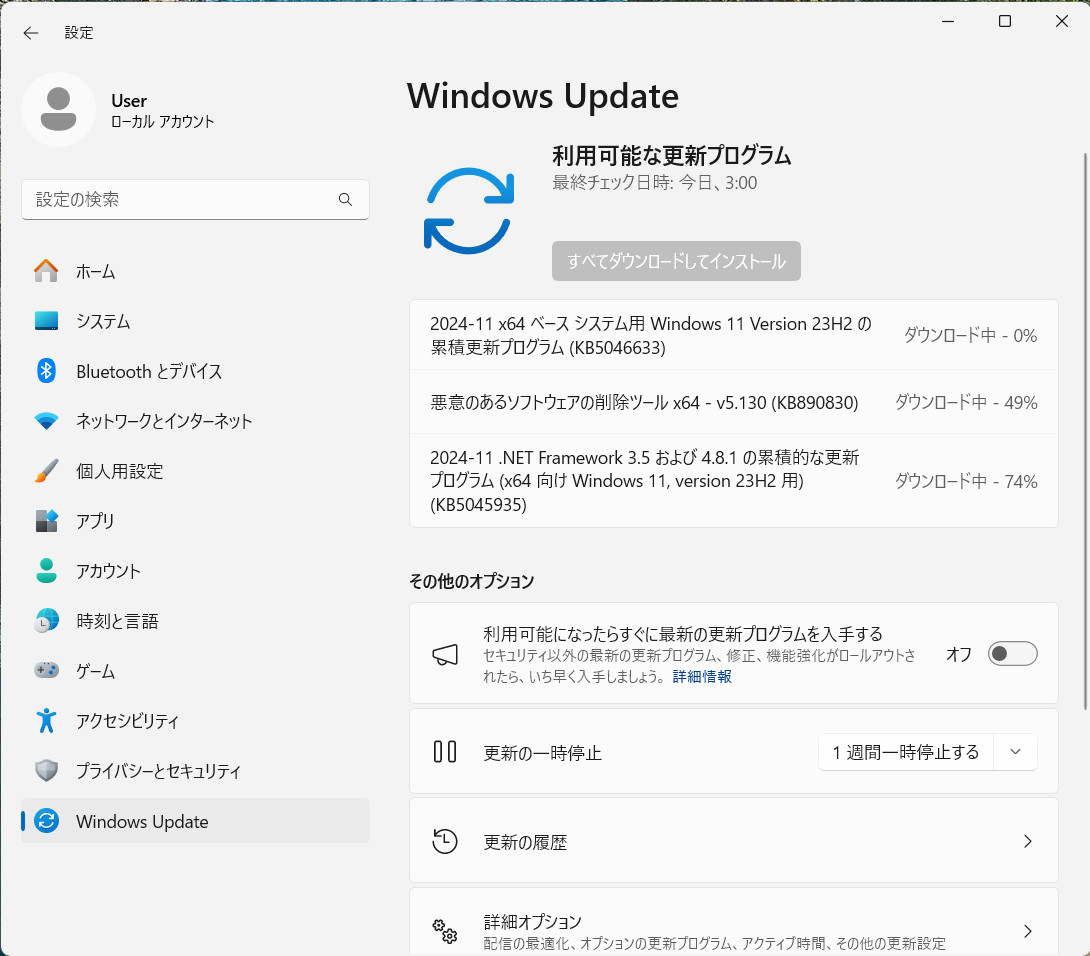Viewport: 1090px width, 956px height.
Task: Open the 詳細情報 link
Action: (702, 677)
